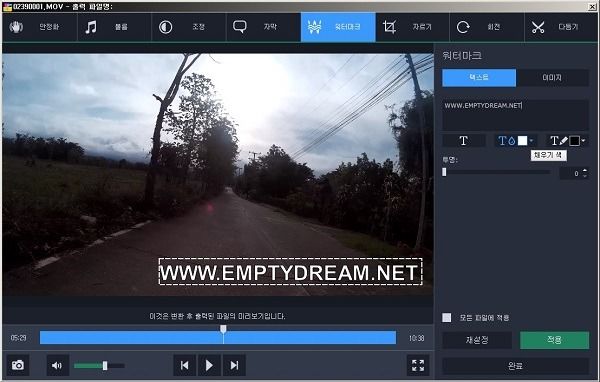Click the 05:29 current time label
Viewport: 600px width, 382px height.
(18, 338)
